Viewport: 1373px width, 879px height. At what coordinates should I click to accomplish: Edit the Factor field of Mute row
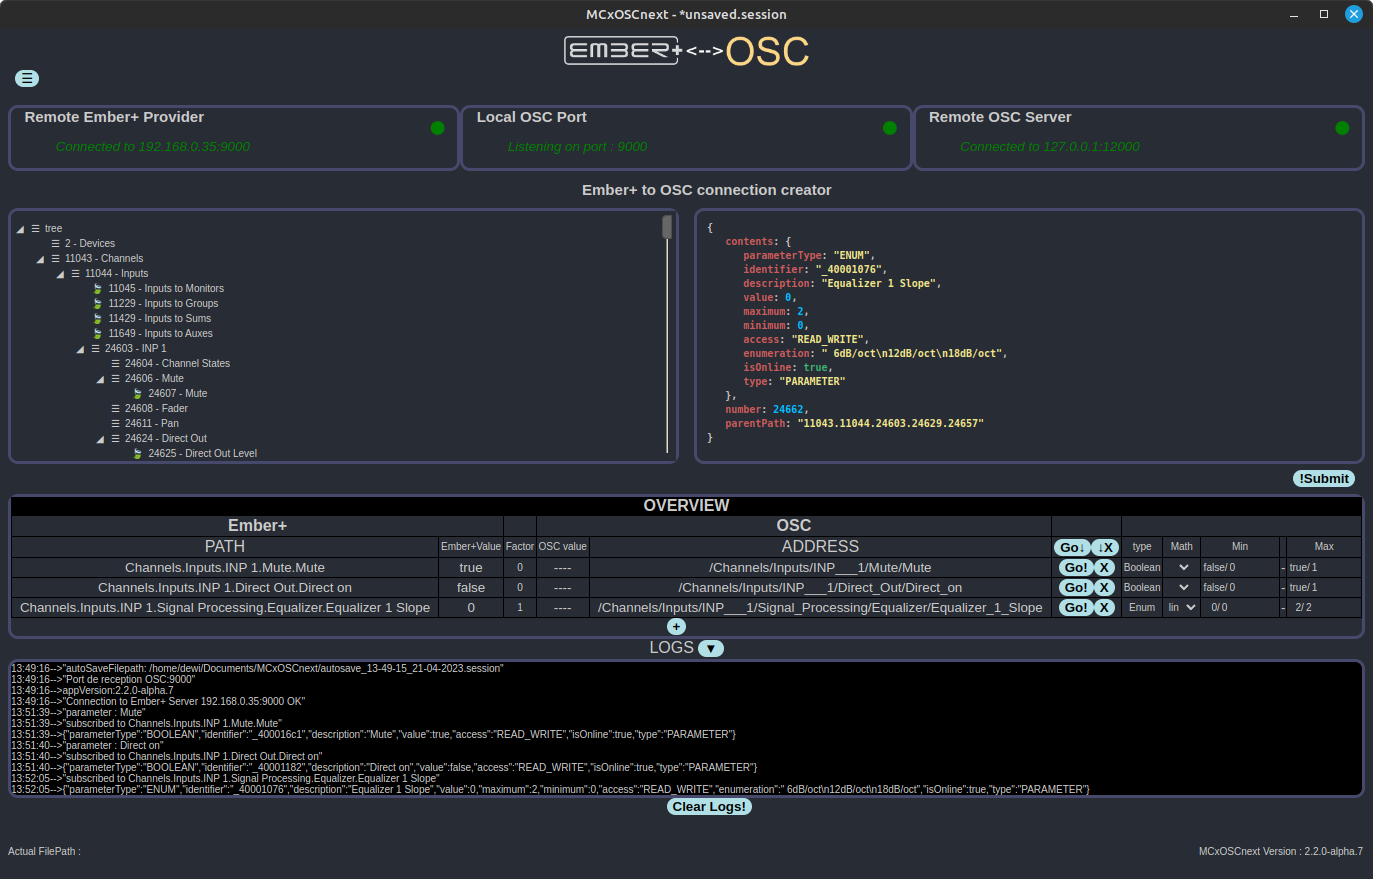[x=520, y=567]
